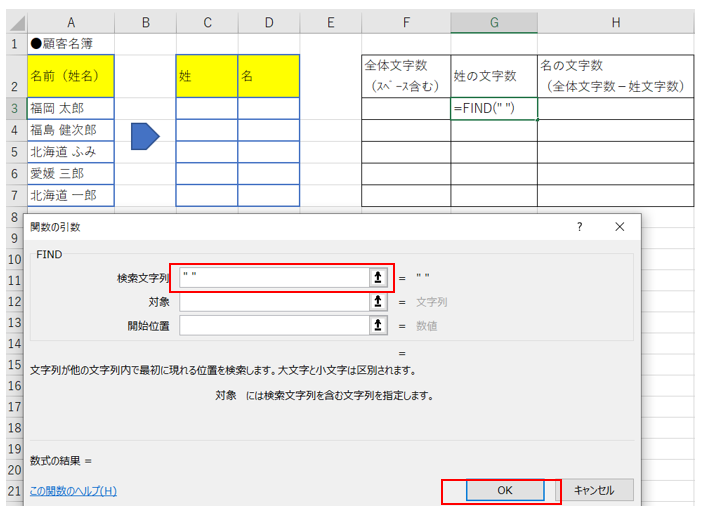
Task: Select the column G header
Action: 494,22
